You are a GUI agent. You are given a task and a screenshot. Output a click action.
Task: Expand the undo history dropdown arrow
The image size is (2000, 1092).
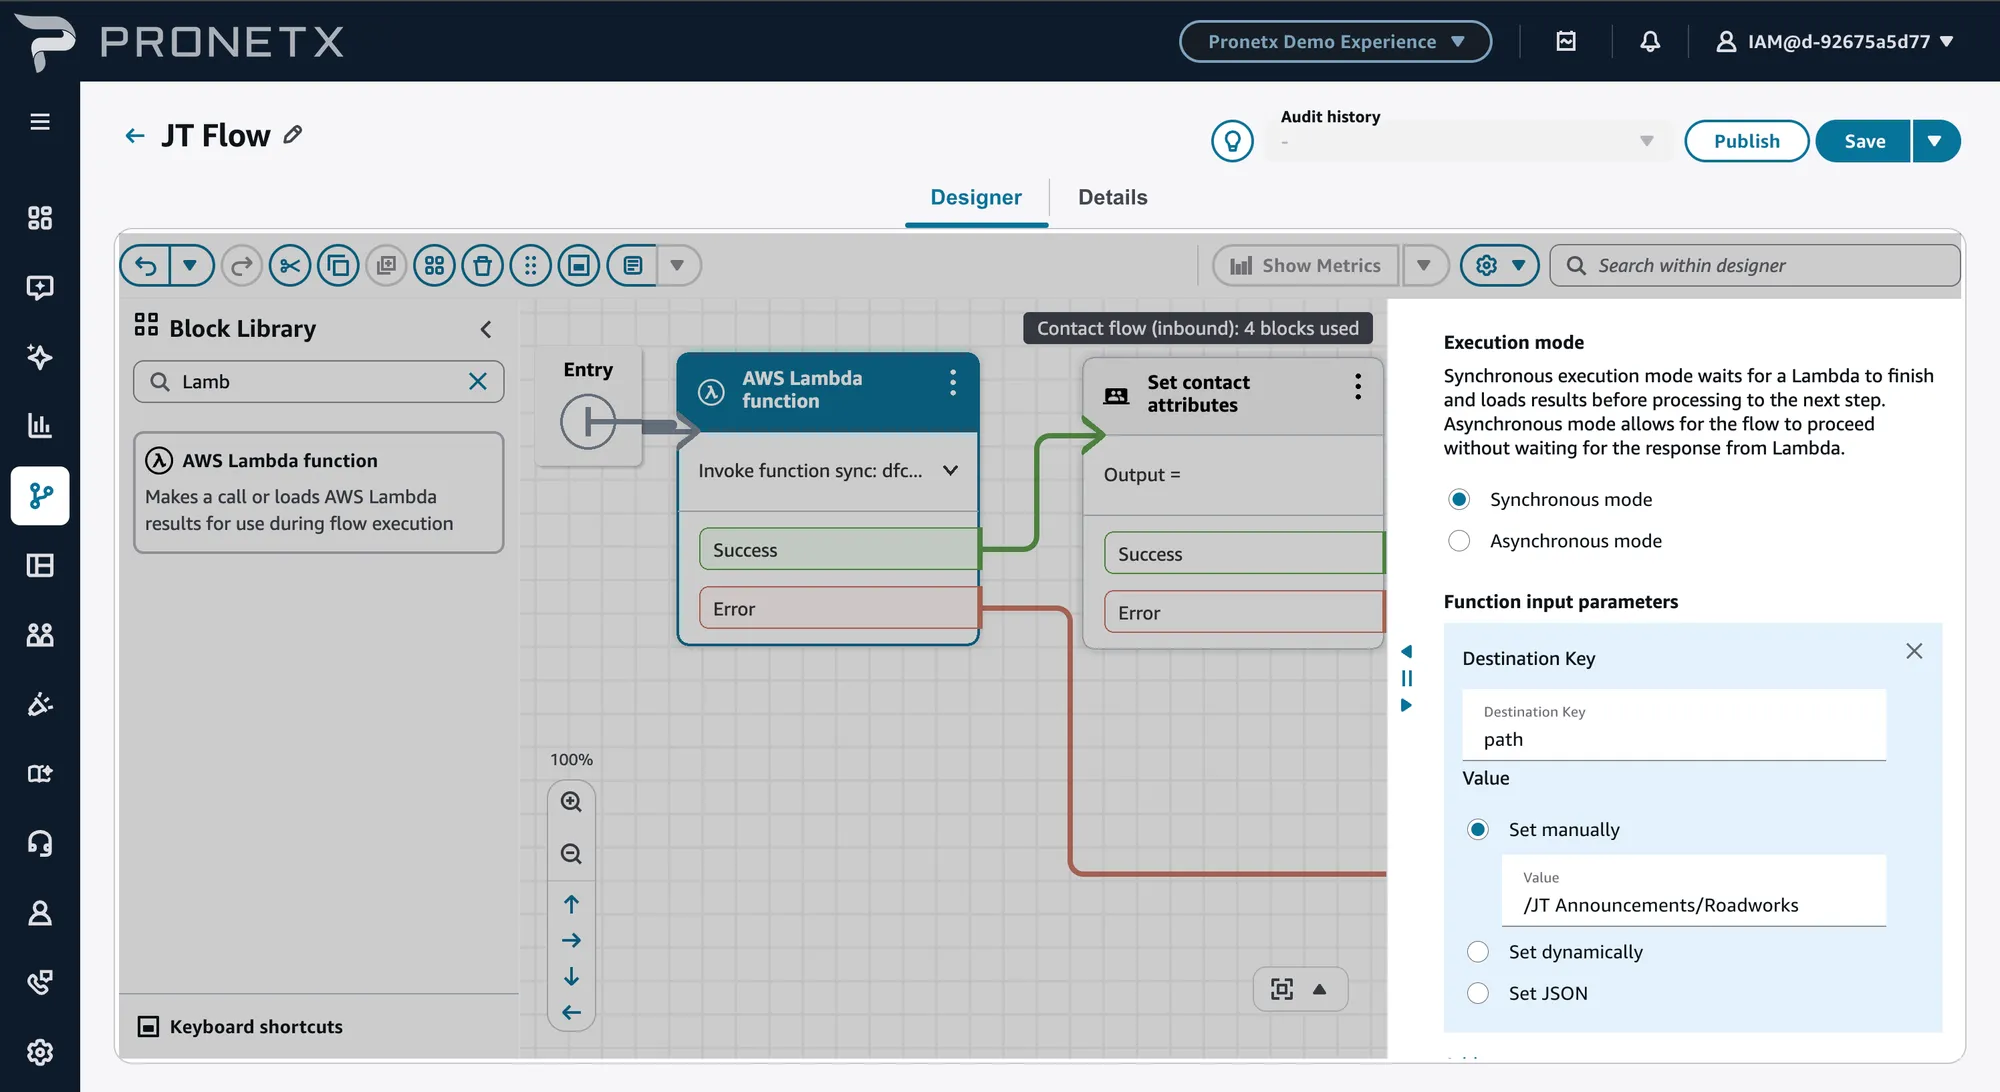tap(190, 266)
